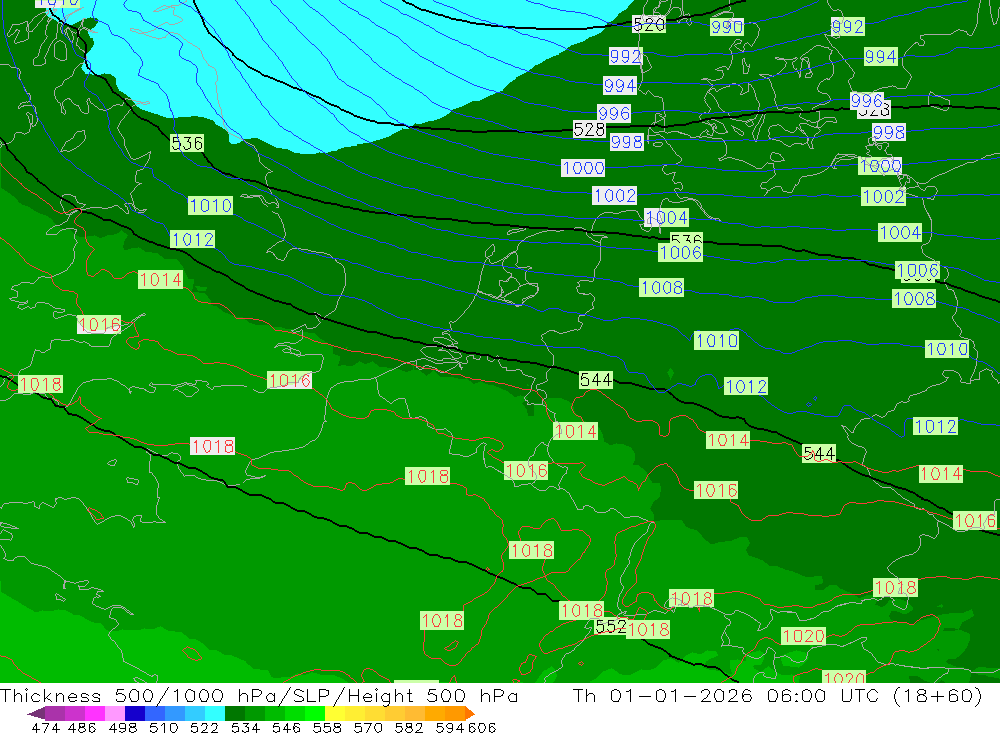The width and height of the screenshot is (1000, 733).
Task: Click the red '1016' label on white background
Action: click(99, 325)
